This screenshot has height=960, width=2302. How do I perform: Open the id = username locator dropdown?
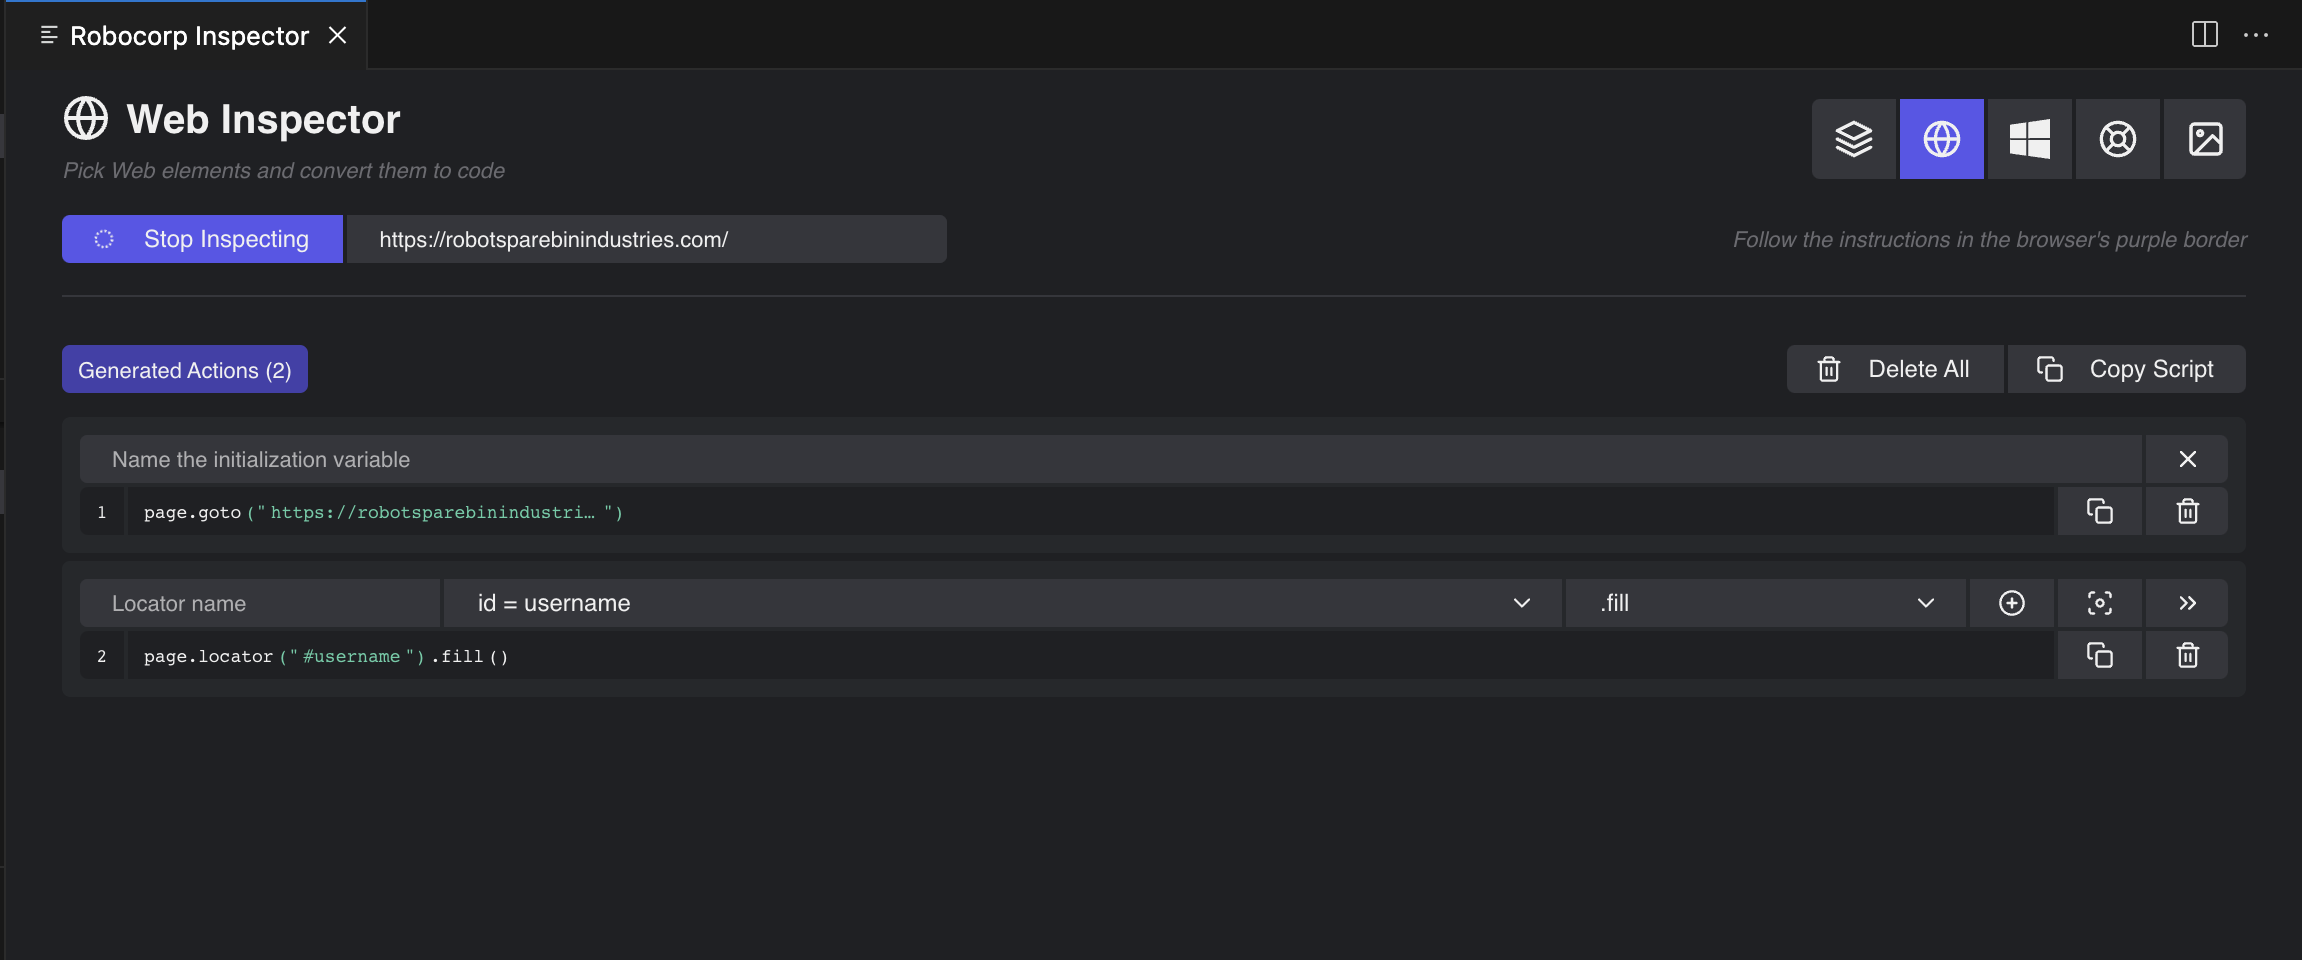(x=1003, y=603)
